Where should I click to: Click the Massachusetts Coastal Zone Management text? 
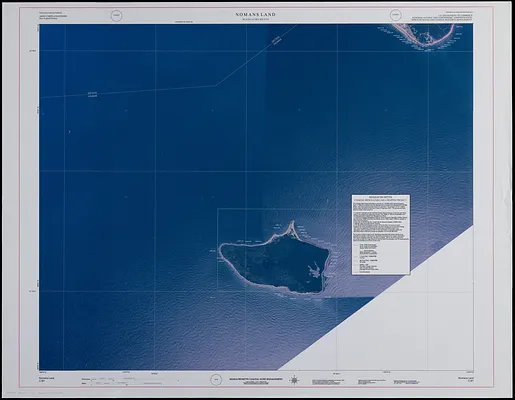256,380
